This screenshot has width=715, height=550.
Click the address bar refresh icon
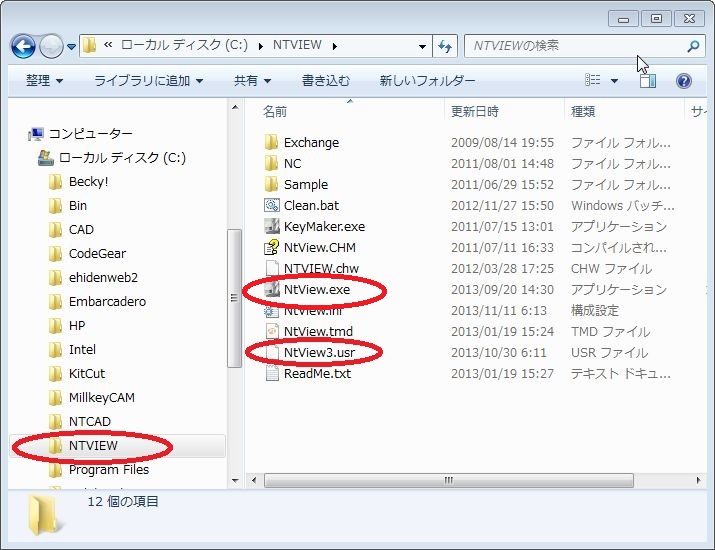point(446,46)
